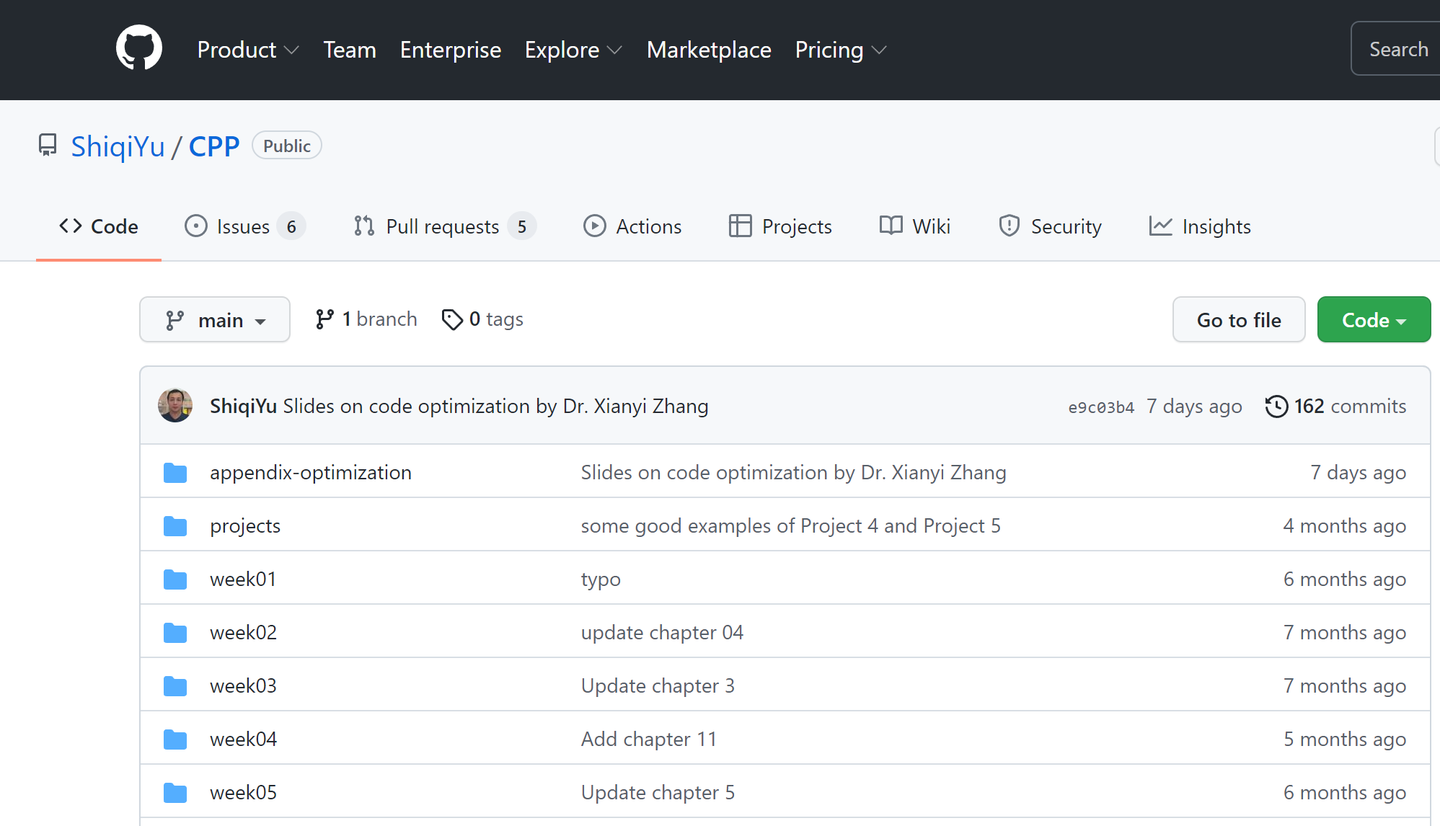The height and width of the screenshot is (826, 1440).
Task: Click the week01 folder icon
Action: coord(175,579)
